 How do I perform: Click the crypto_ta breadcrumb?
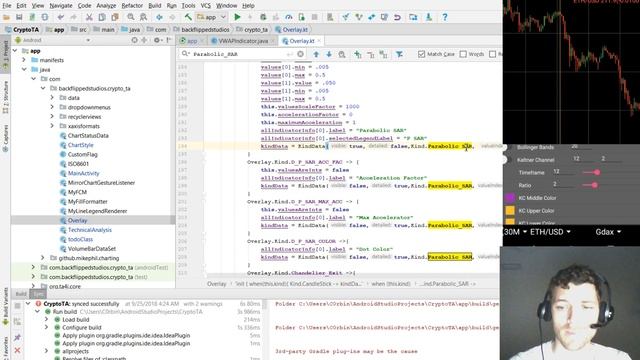point(252,29)
